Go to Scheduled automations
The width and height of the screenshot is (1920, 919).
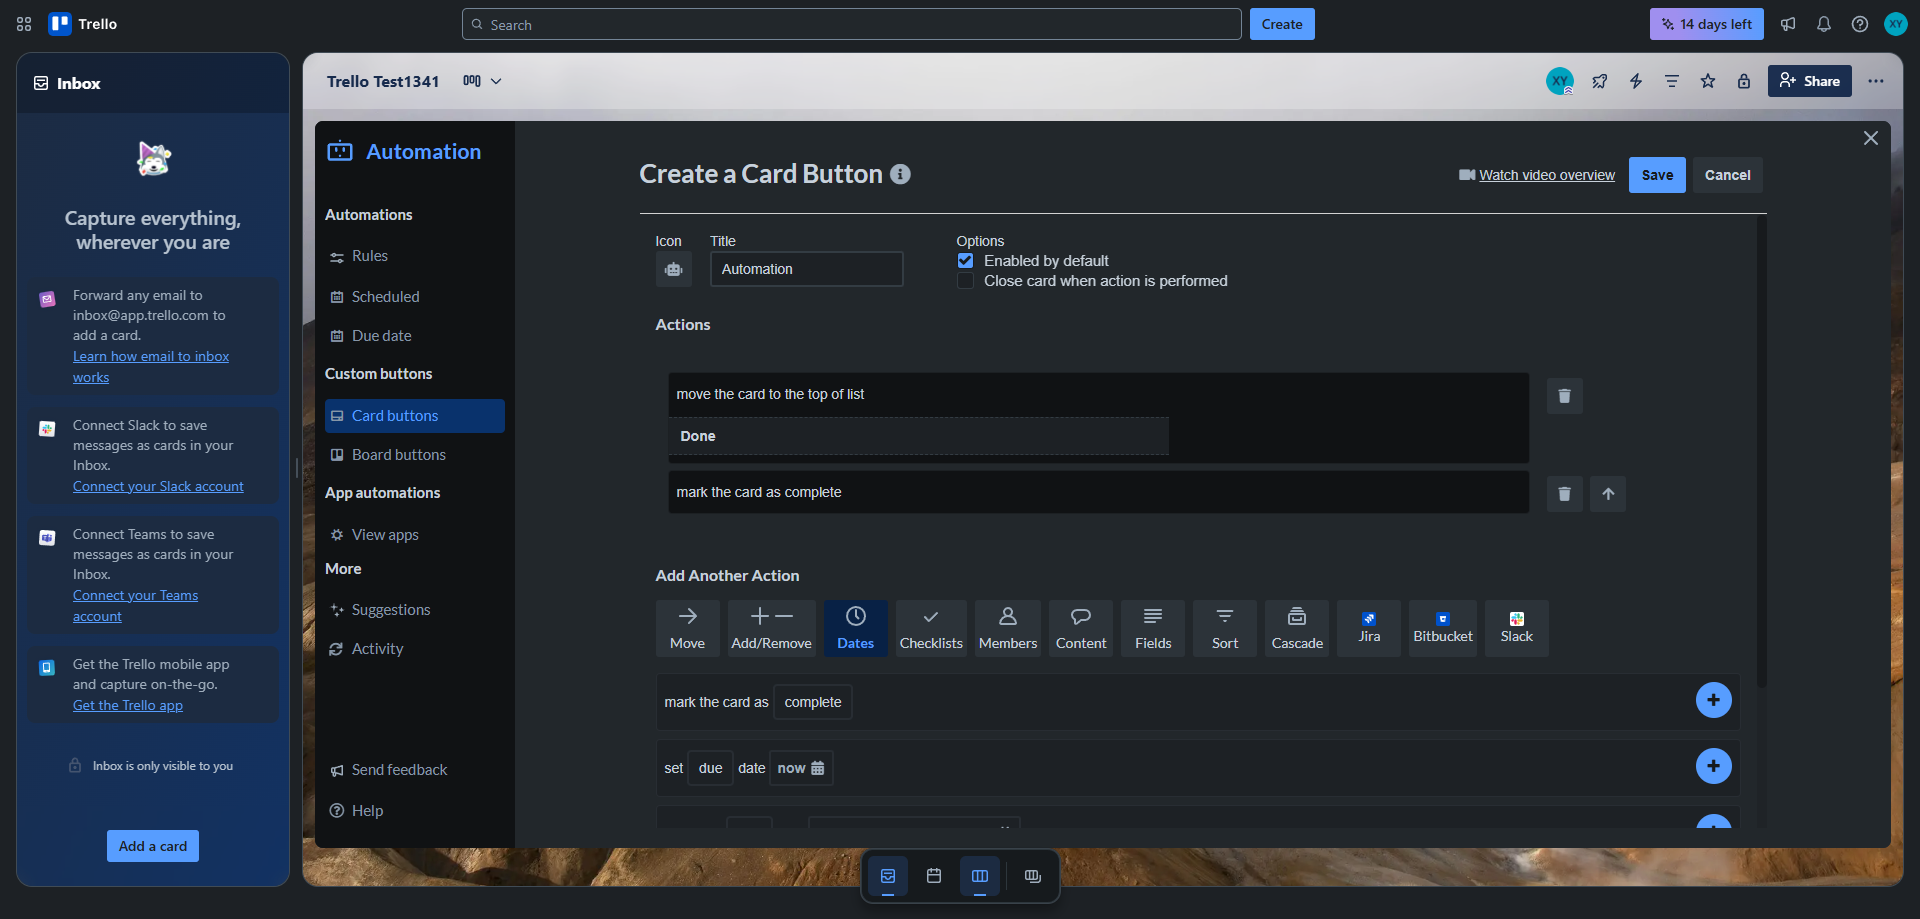[x=415, y=297]
